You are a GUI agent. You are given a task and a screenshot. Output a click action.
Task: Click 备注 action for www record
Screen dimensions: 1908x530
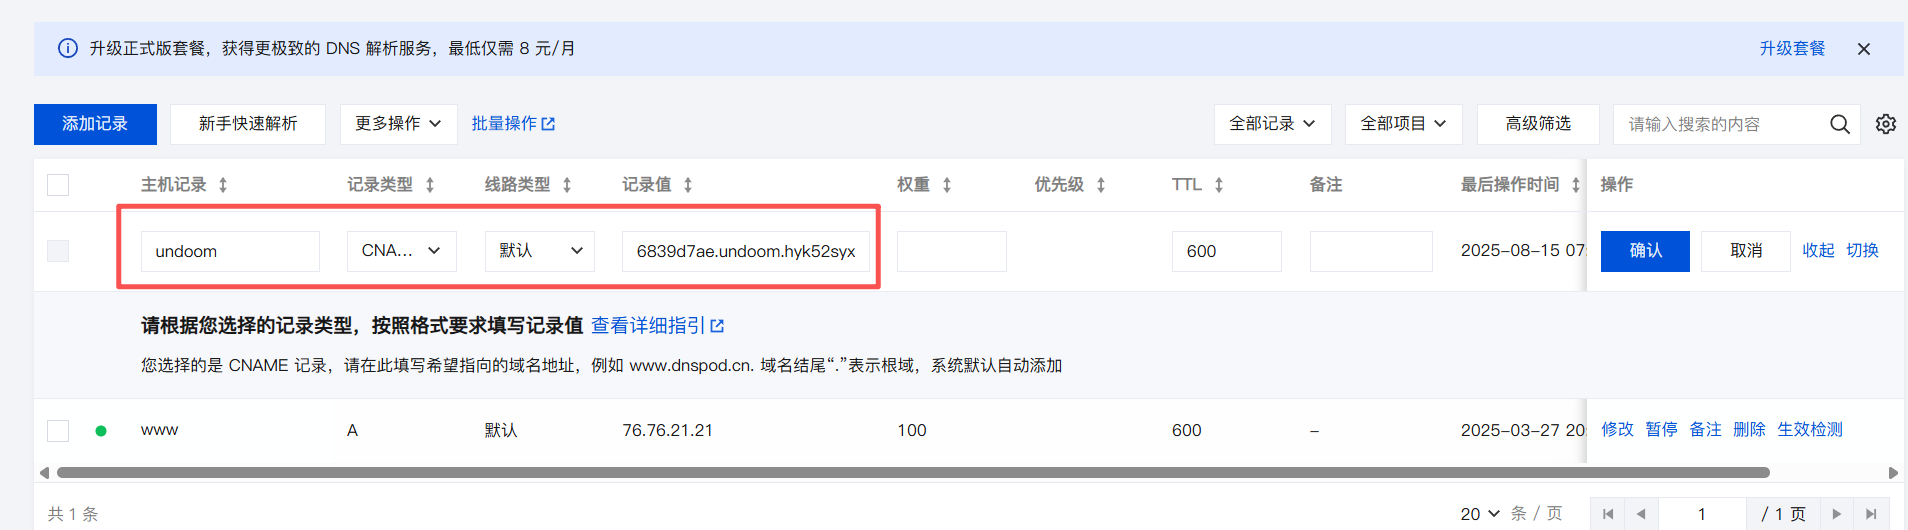[1705, 430]
